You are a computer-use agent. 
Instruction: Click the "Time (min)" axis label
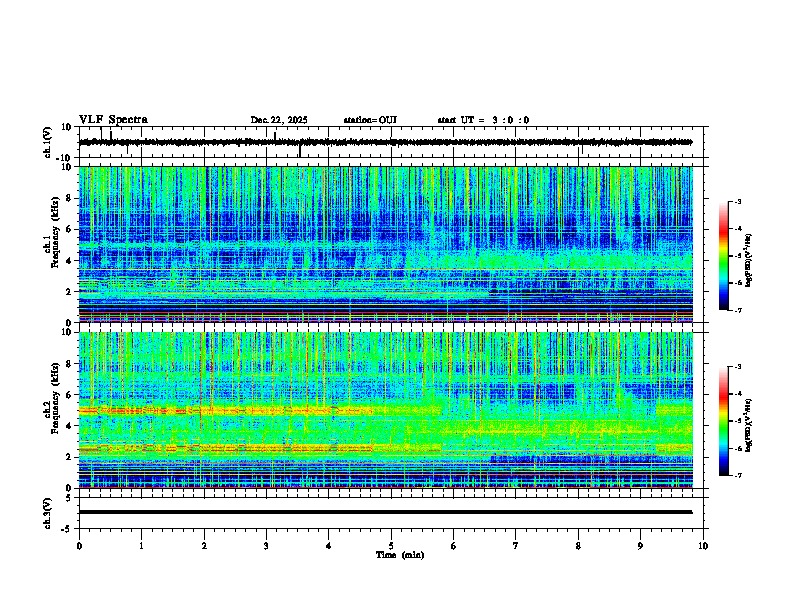click(400, 555)
